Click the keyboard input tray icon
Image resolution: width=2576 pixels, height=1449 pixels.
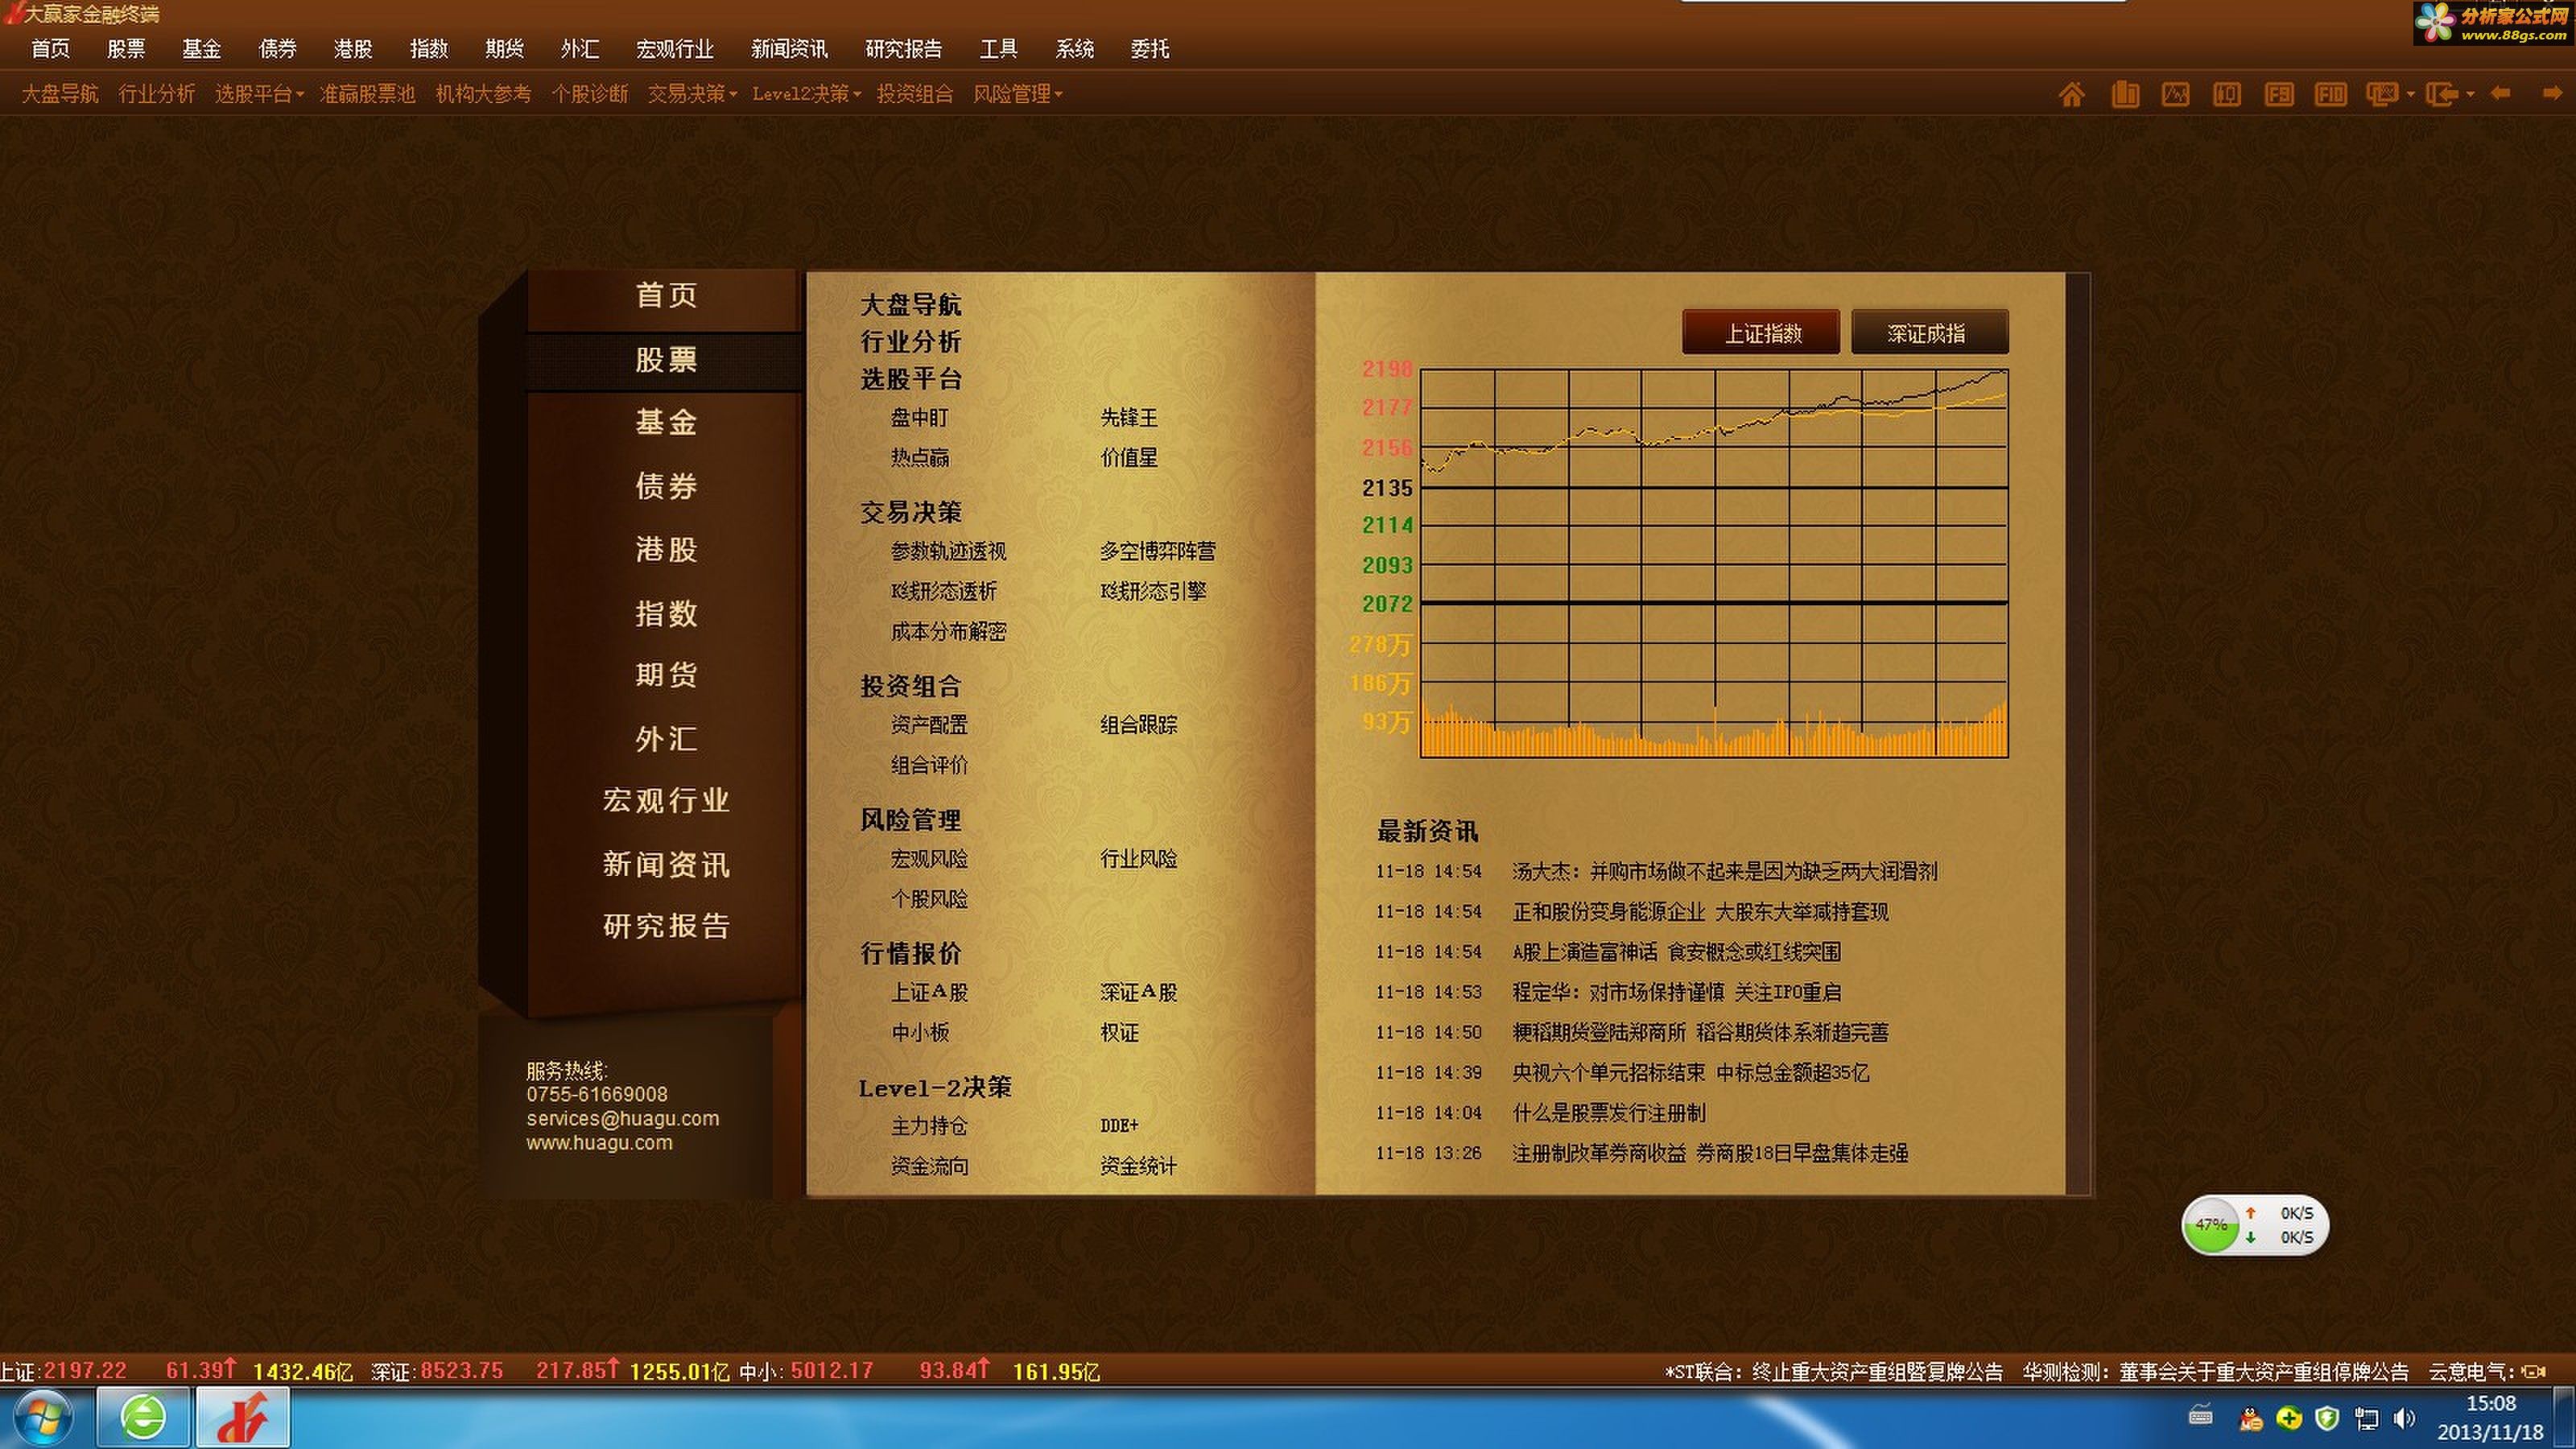coord(2200,1415)
